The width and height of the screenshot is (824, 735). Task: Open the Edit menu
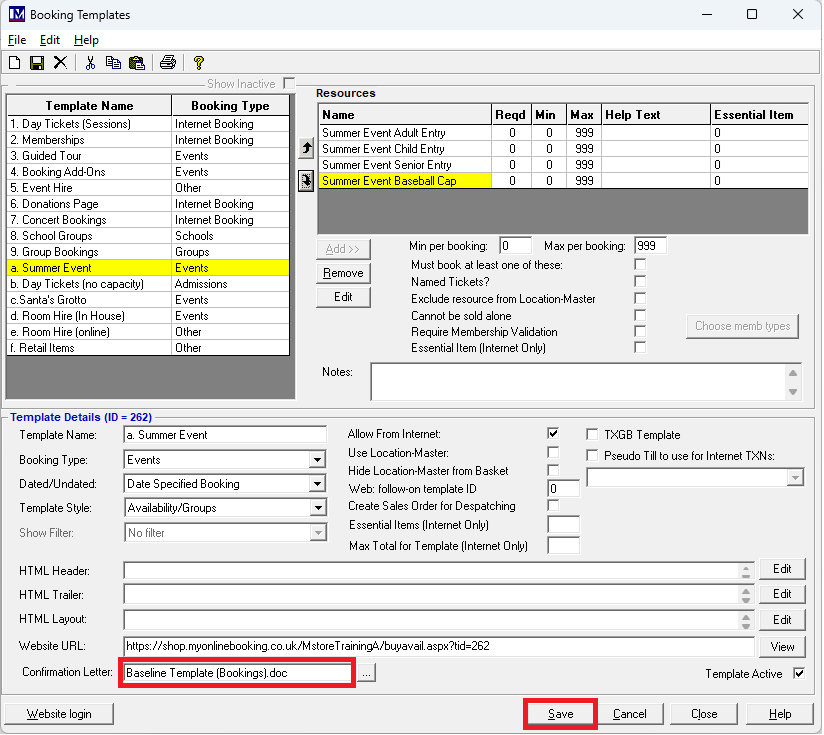click(x=50, y=40)
